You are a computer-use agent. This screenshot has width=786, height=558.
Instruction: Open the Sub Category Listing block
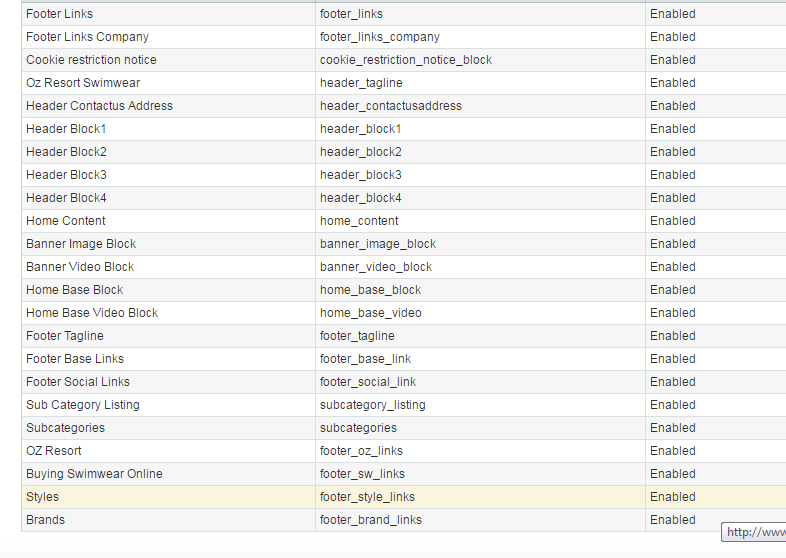click(82, 405)
